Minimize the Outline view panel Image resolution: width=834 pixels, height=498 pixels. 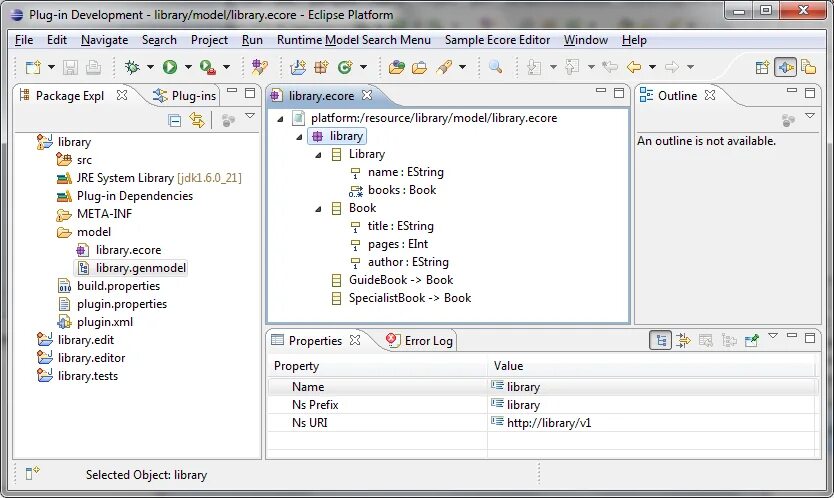tap(792, 91)
